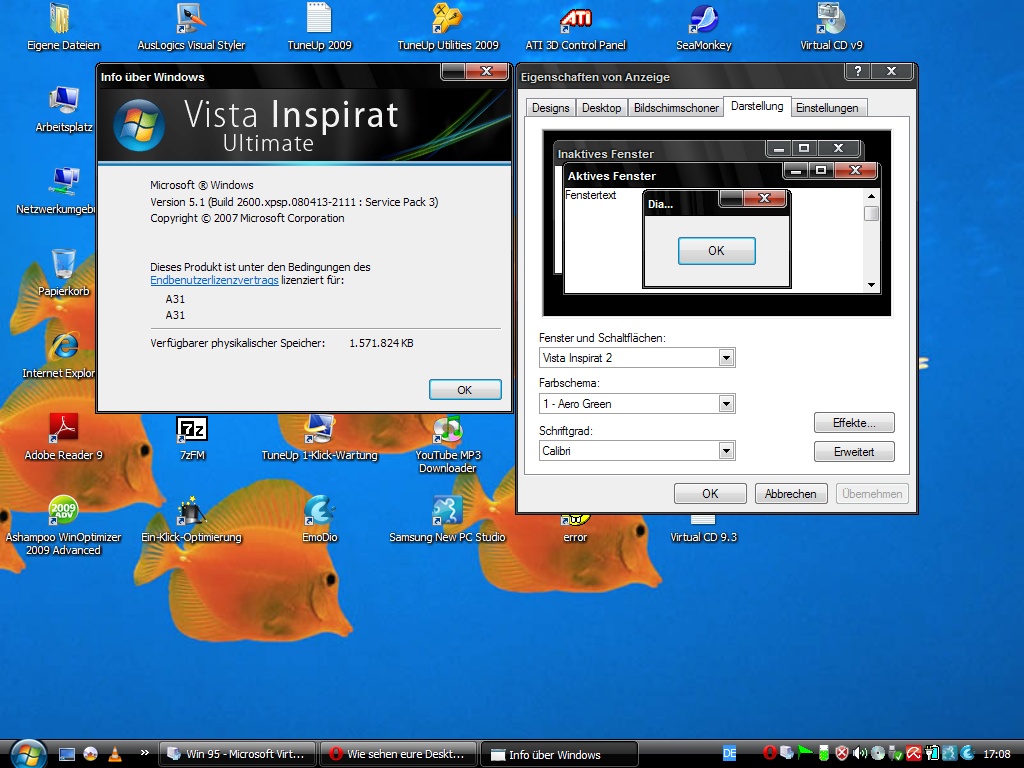Image resolution: width=1024 pixels, height=768 pixels.
Task: Expand Fenster und Schaltflächen dropdown
Action: (727, 358)
